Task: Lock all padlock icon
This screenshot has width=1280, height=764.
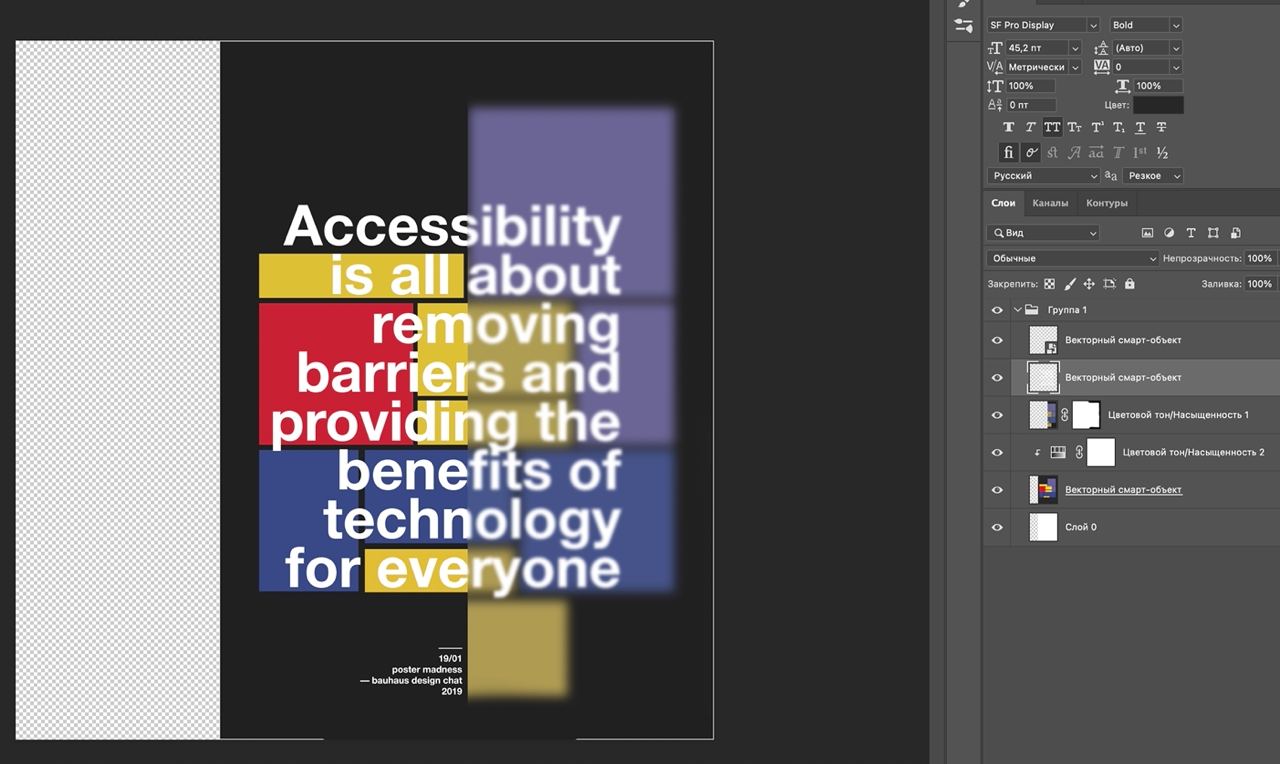Action: pyautogui.click(x=1129, y=284)
